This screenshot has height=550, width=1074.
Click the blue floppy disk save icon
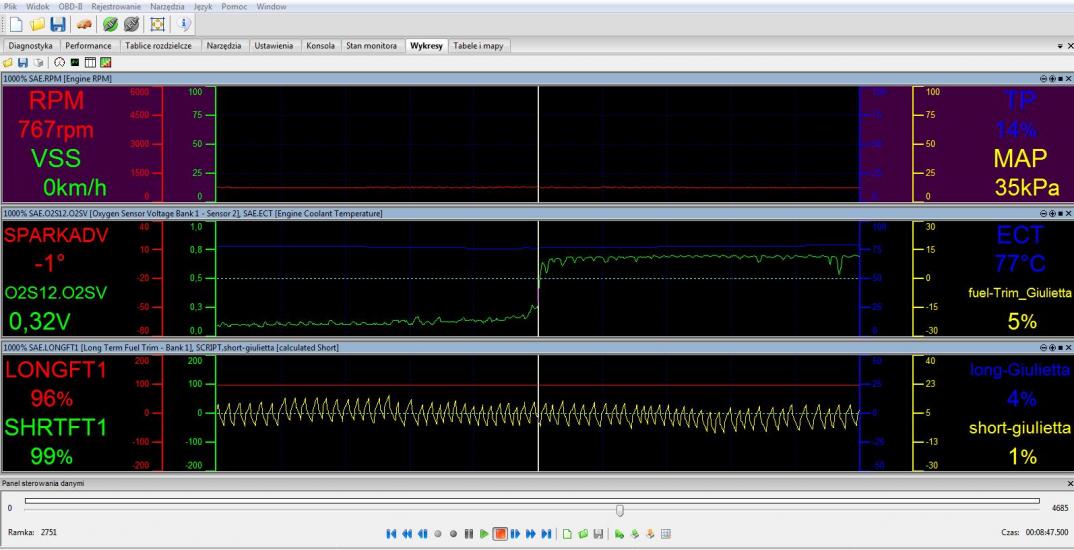(x=58, y=25)
